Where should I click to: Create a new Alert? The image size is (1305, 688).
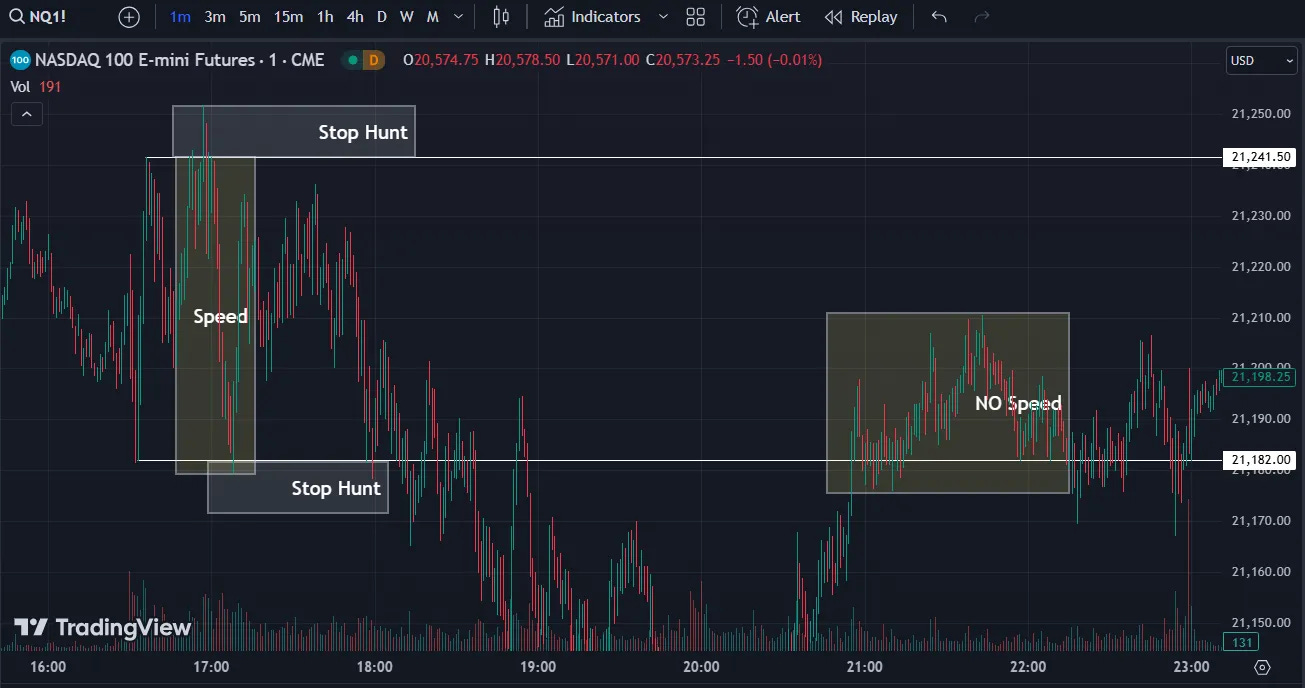768,16
